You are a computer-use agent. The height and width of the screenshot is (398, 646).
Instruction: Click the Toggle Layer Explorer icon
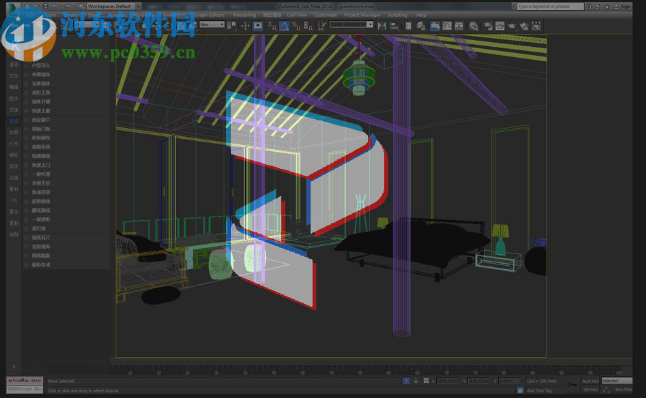pyautogui.click(x=421, y=26)
